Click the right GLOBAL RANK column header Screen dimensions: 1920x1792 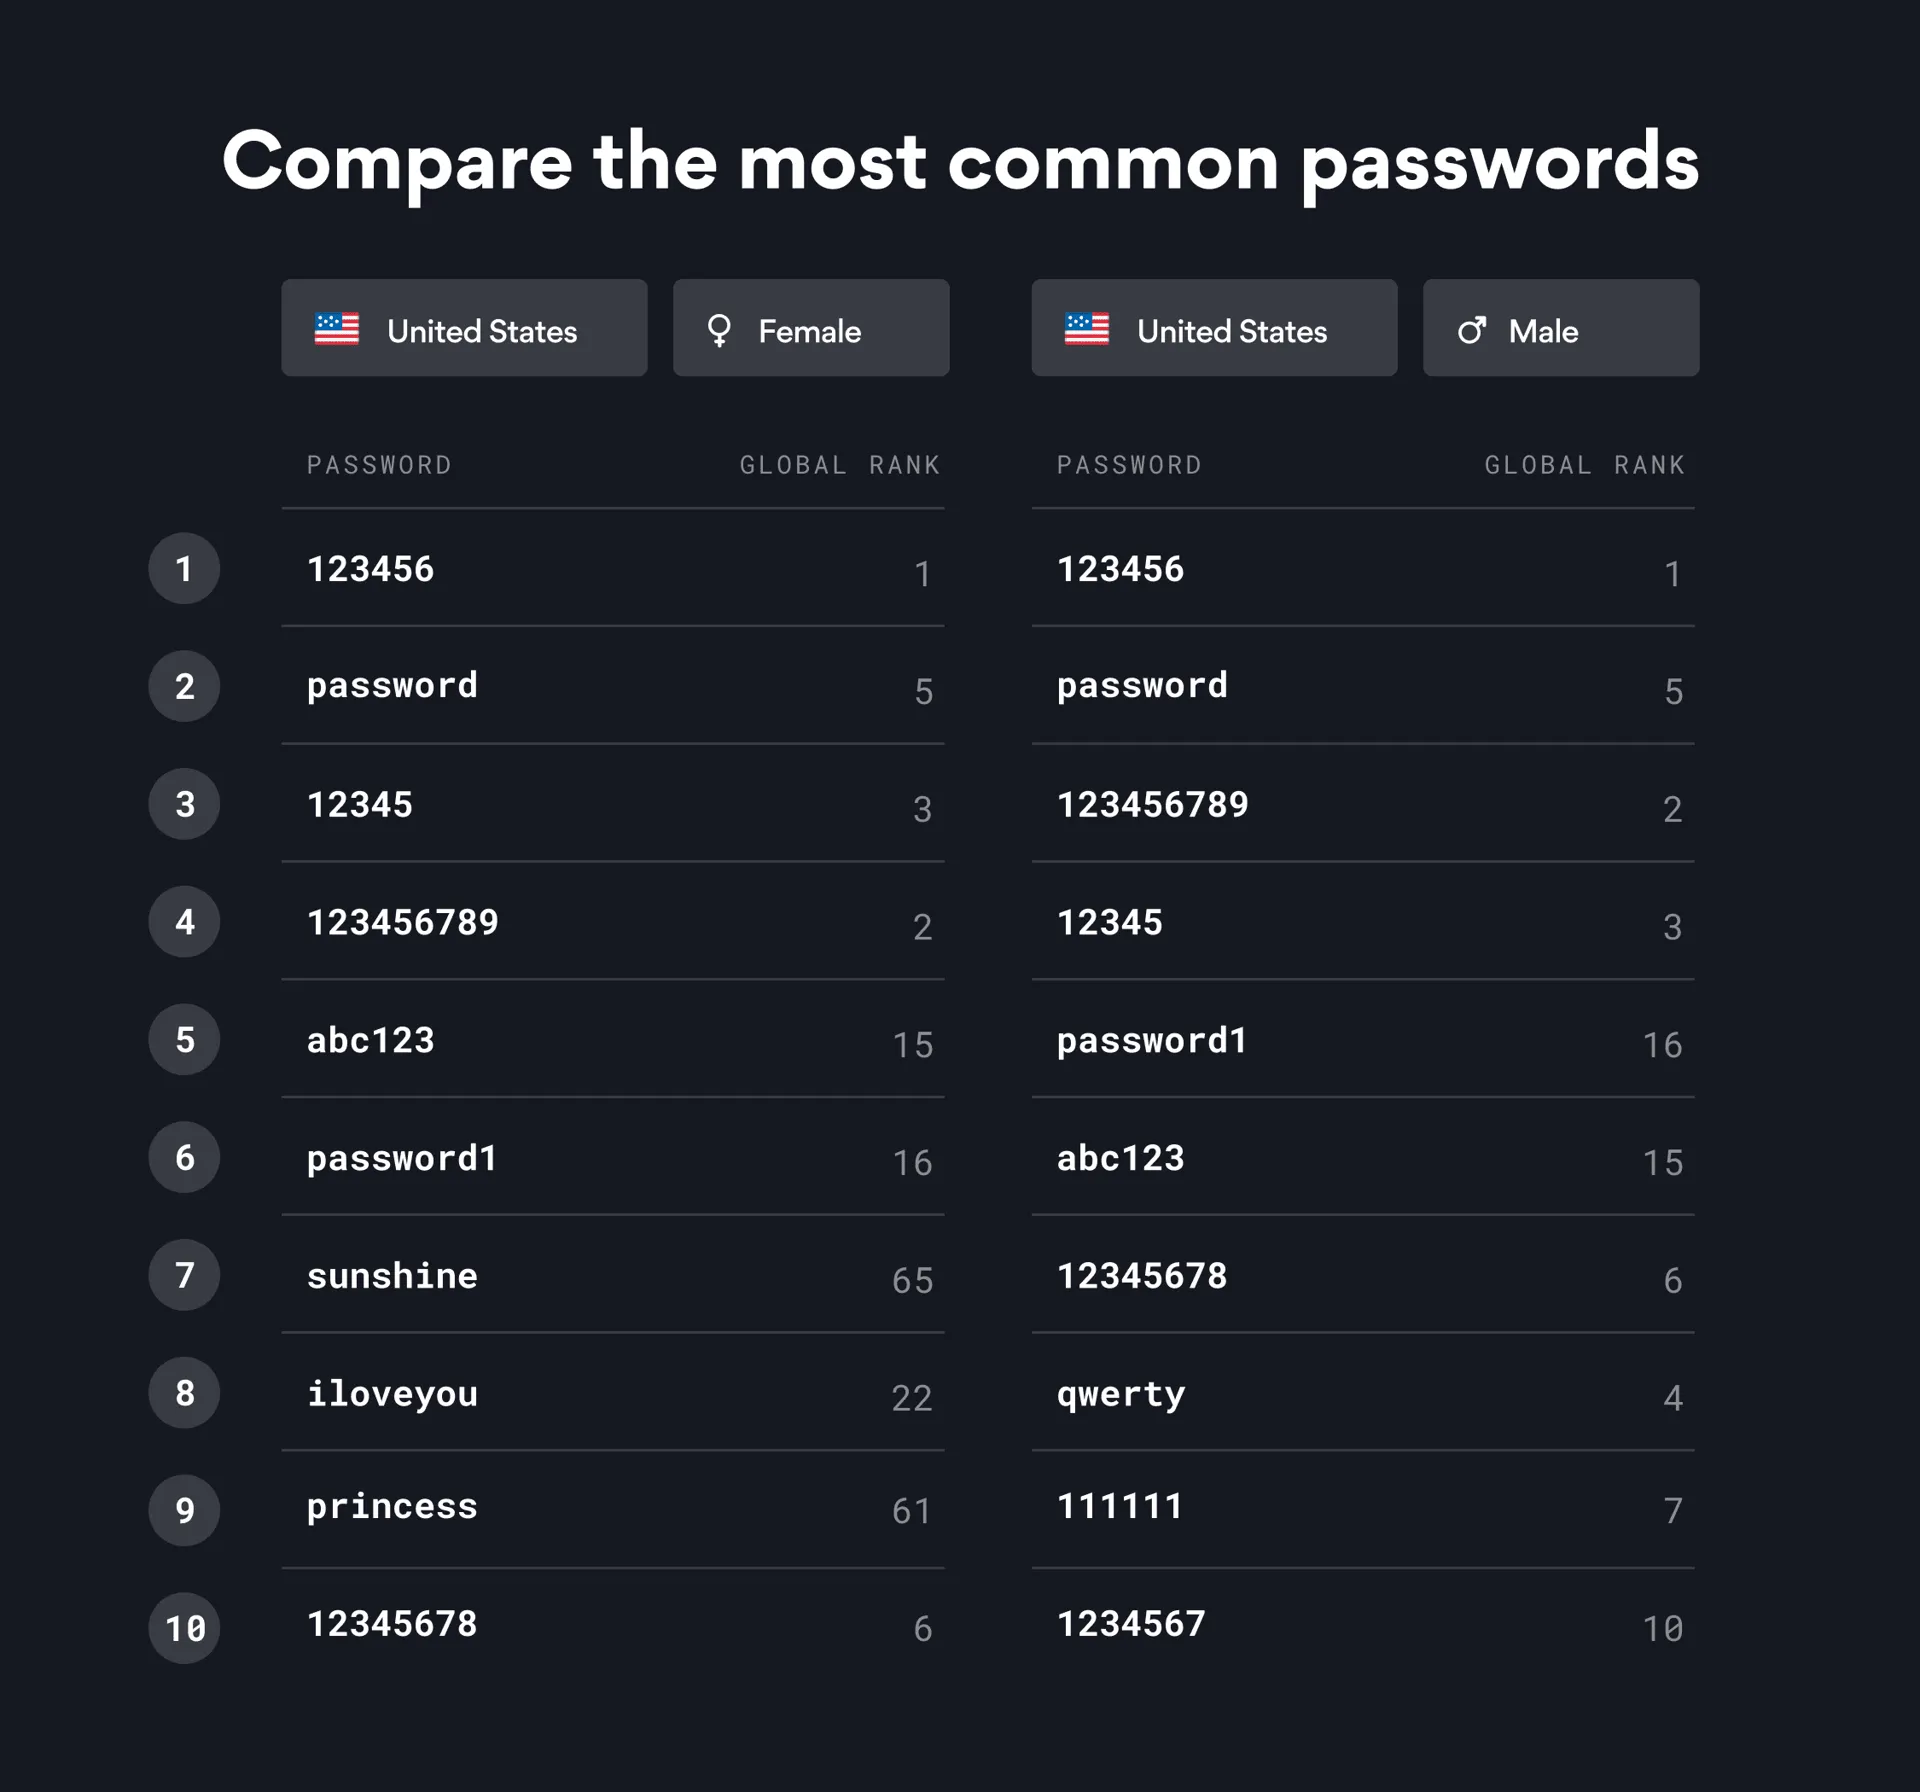coord(1584,465)
